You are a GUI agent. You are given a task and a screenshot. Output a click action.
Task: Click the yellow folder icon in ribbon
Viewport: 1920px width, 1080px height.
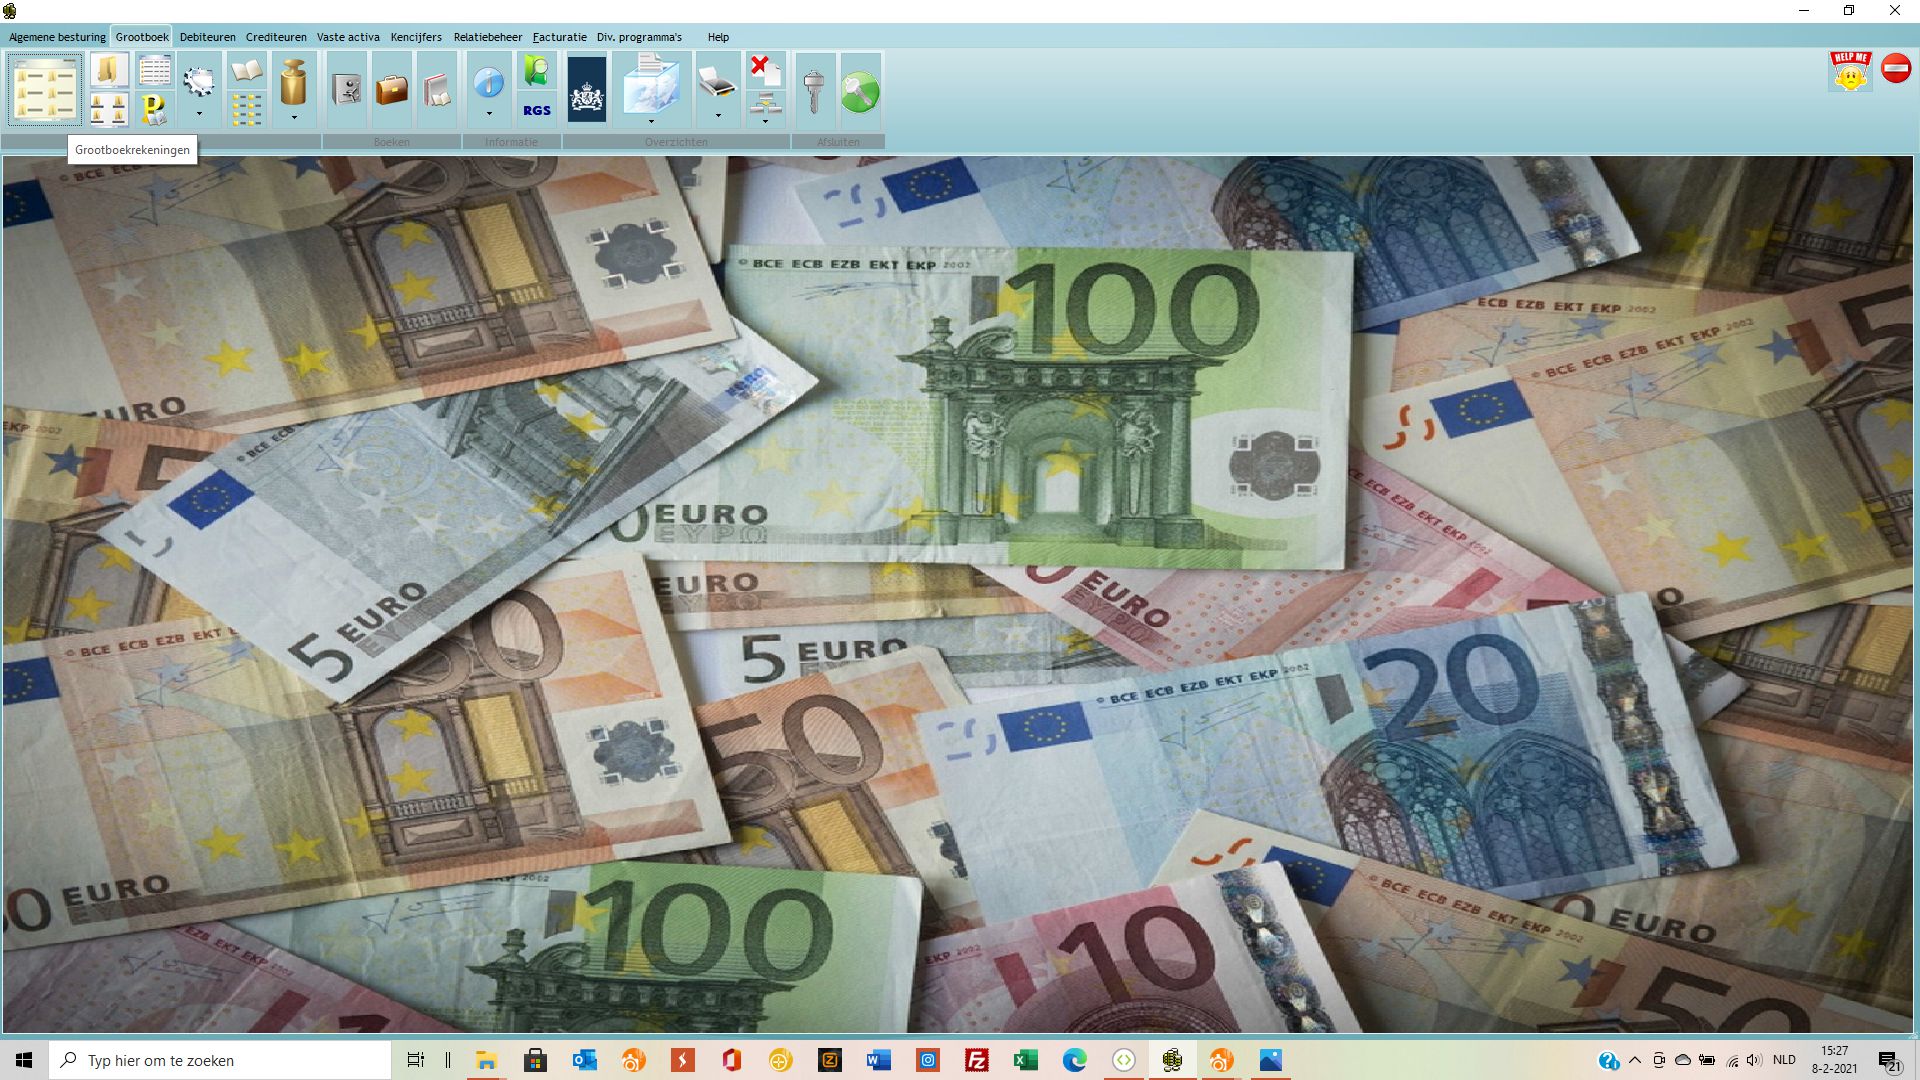109,71
